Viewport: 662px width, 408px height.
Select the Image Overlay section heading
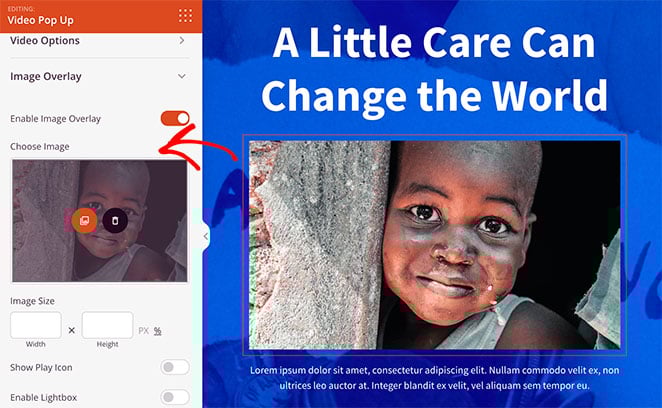coord(46,76)
